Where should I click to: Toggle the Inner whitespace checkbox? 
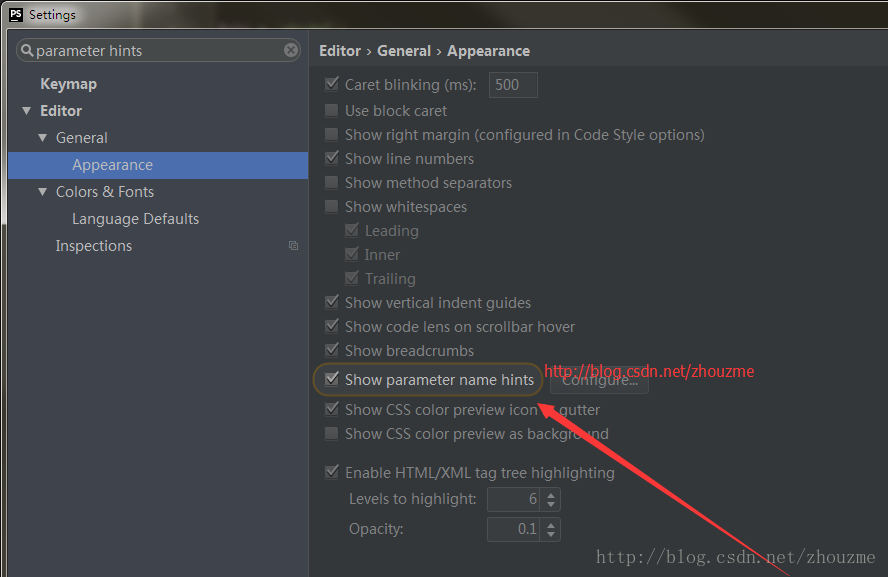(x=352, y=254)
